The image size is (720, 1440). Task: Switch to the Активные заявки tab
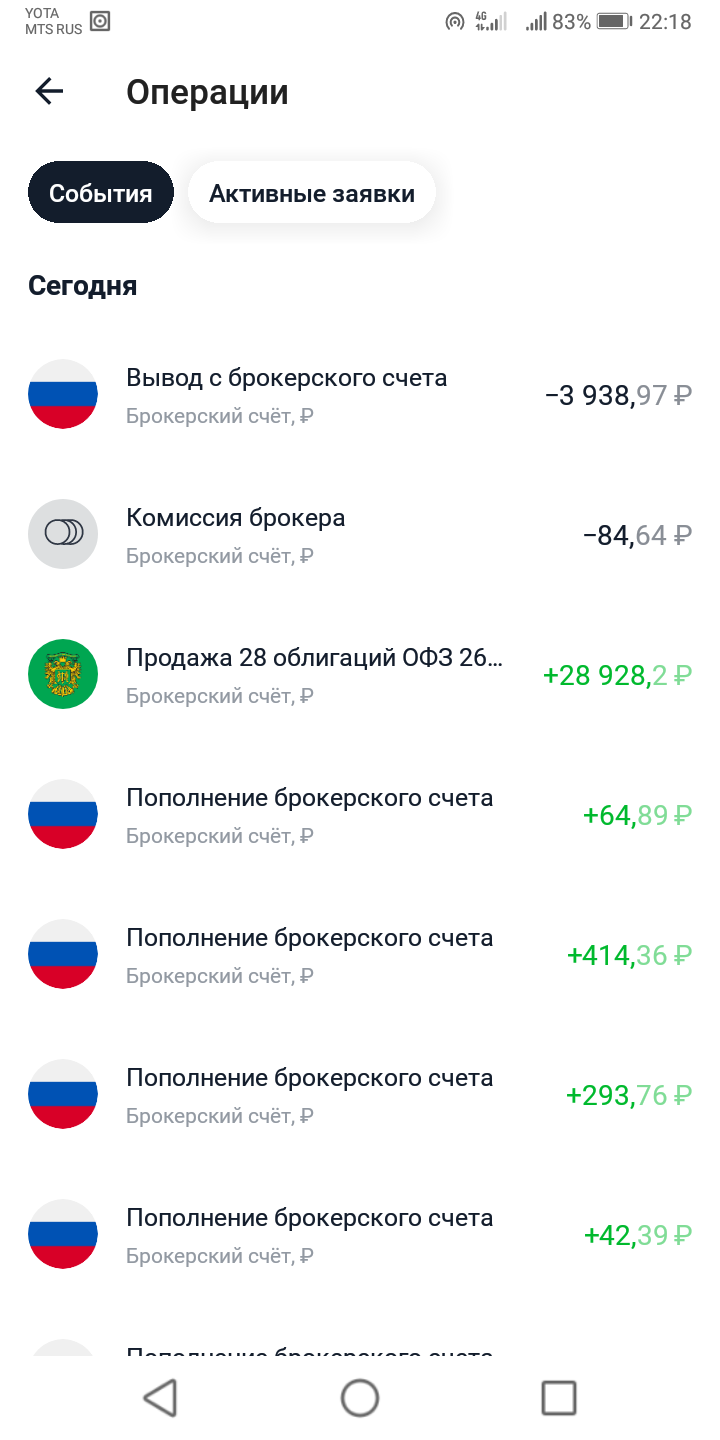[x=312, y=193]
